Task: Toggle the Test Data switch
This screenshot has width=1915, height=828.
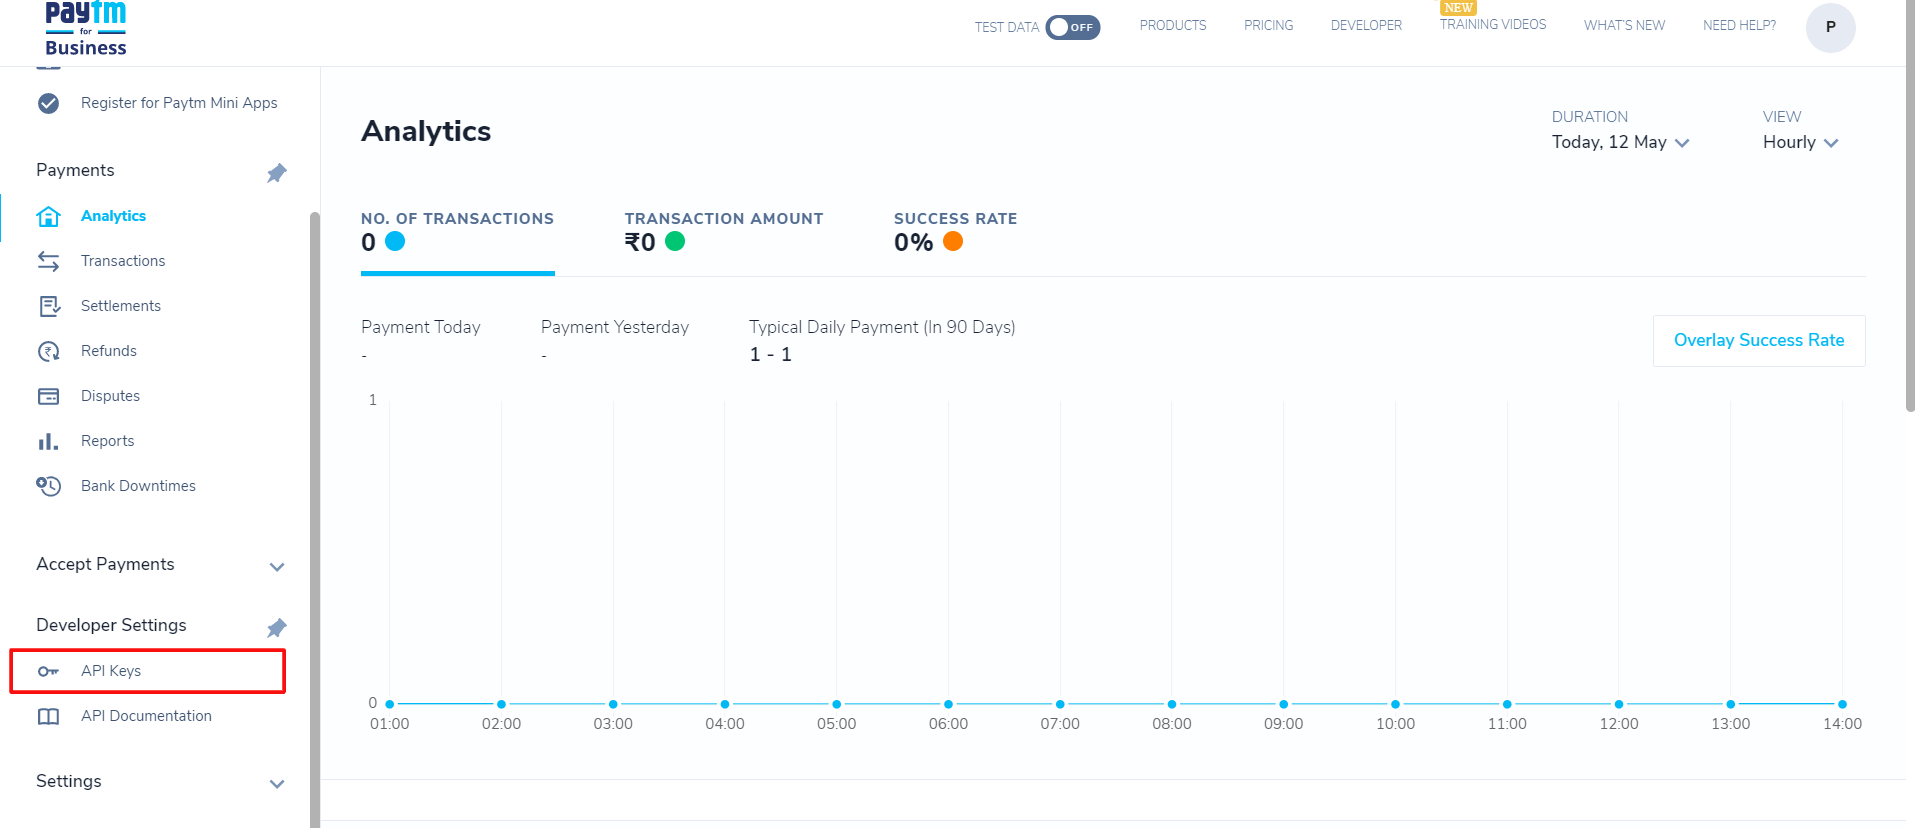Action: point(1073,27)
